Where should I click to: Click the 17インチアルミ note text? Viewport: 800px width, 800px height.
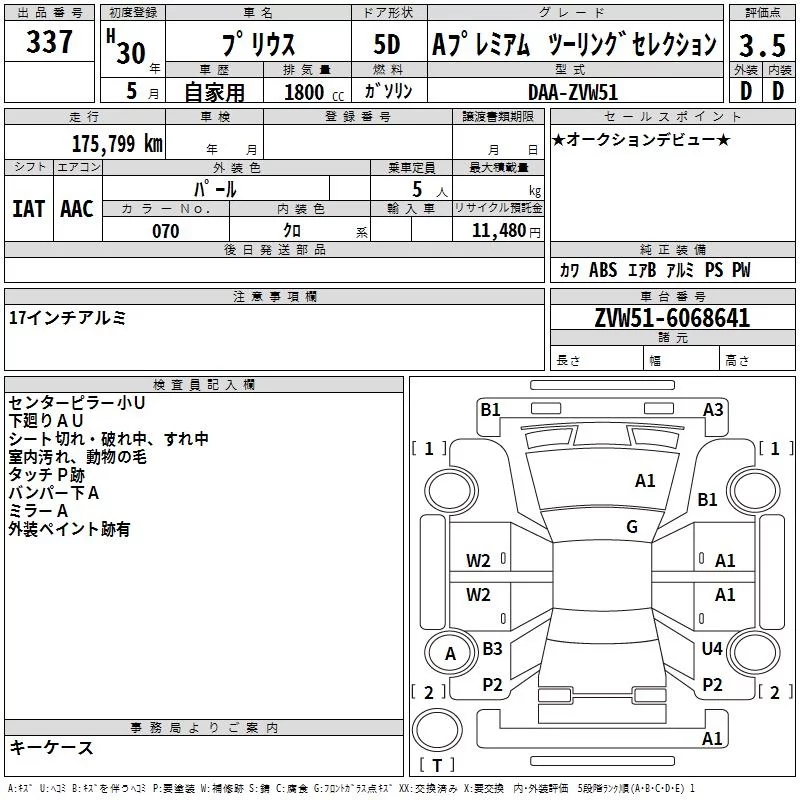click(67, 318)
